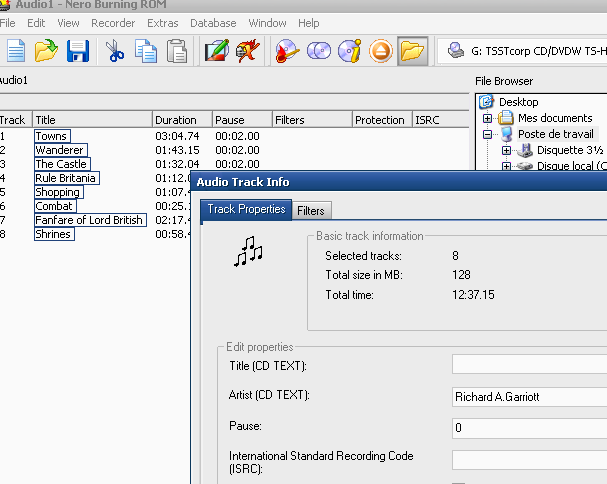Open the Extras menu
The width and height of the screenshot is (607, 484).
[x=163, y=23]
